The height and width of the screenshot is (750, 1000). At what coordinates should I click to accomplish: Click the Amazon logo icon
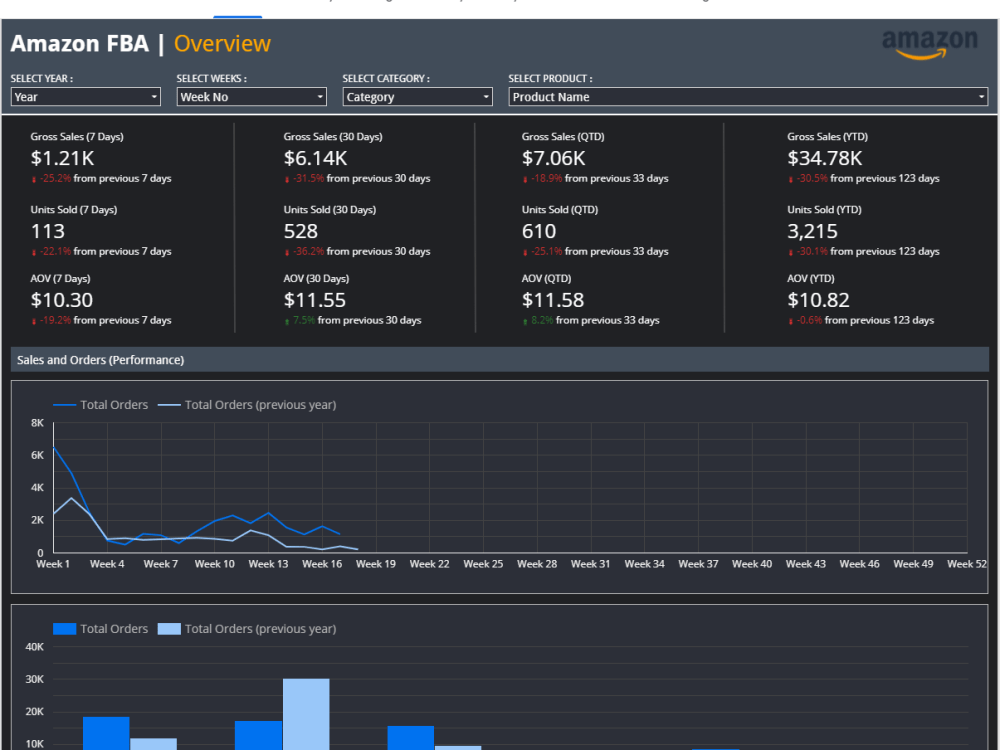point(929,45)
